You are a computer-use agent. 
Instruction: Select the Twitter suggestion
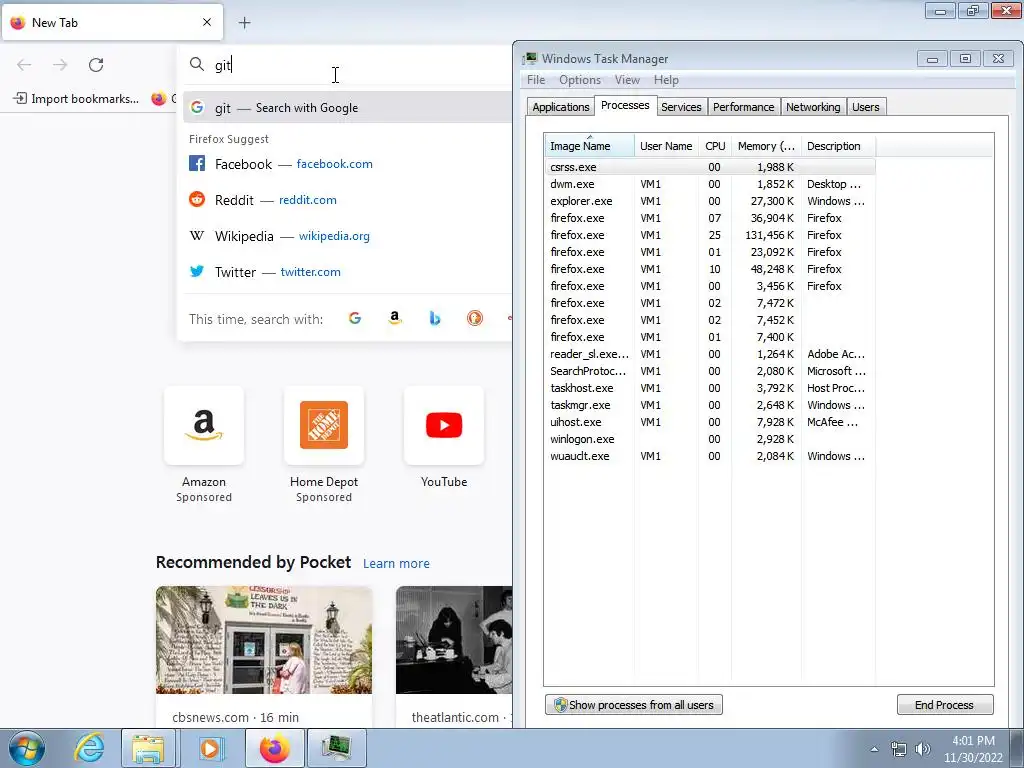pos(347,272)
